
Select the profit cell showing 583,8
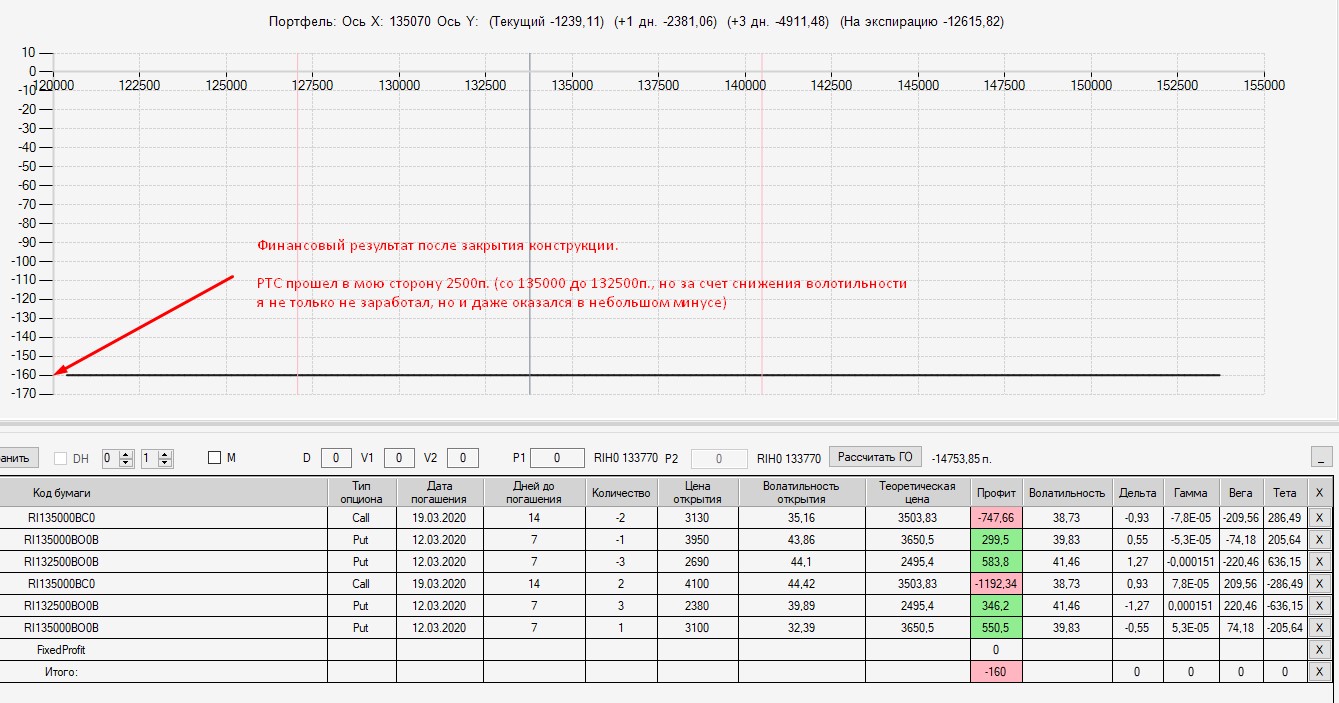(996, 561)
